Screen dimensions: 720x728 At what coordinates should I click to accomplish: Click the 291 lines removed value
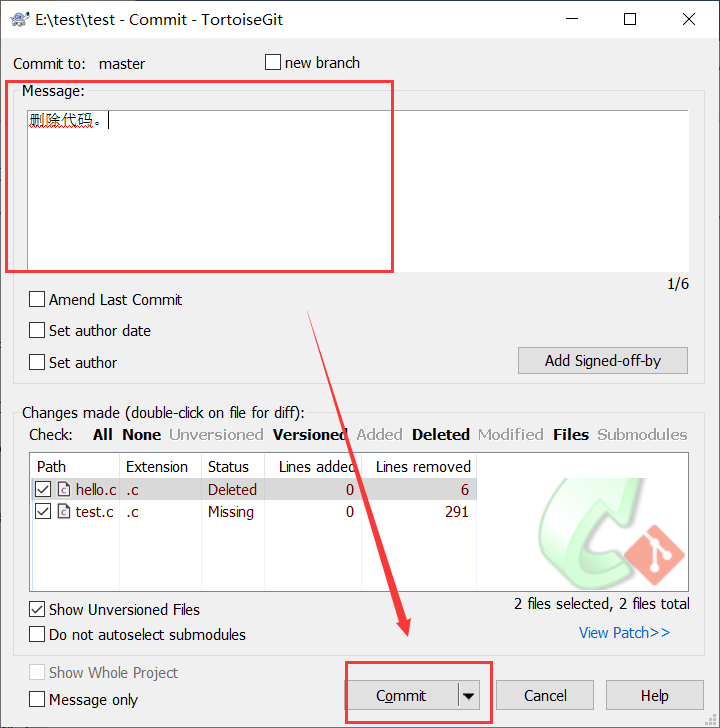457,512
